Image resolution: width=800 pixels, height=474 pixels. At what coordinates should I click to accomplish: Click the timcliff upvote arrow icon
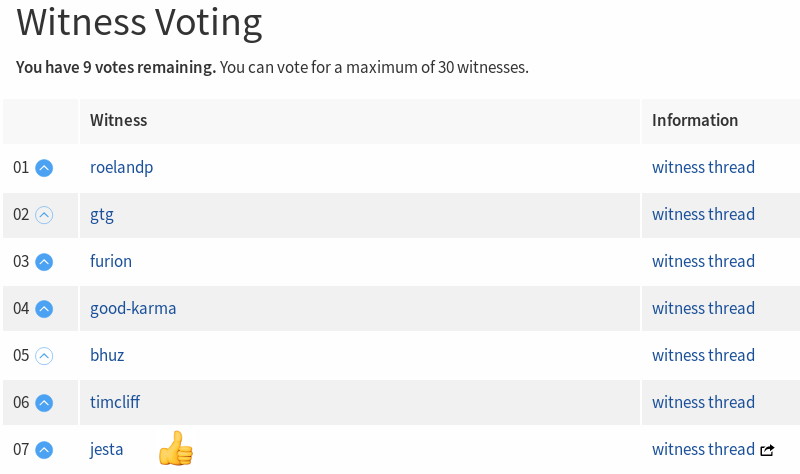pos(44,403)
